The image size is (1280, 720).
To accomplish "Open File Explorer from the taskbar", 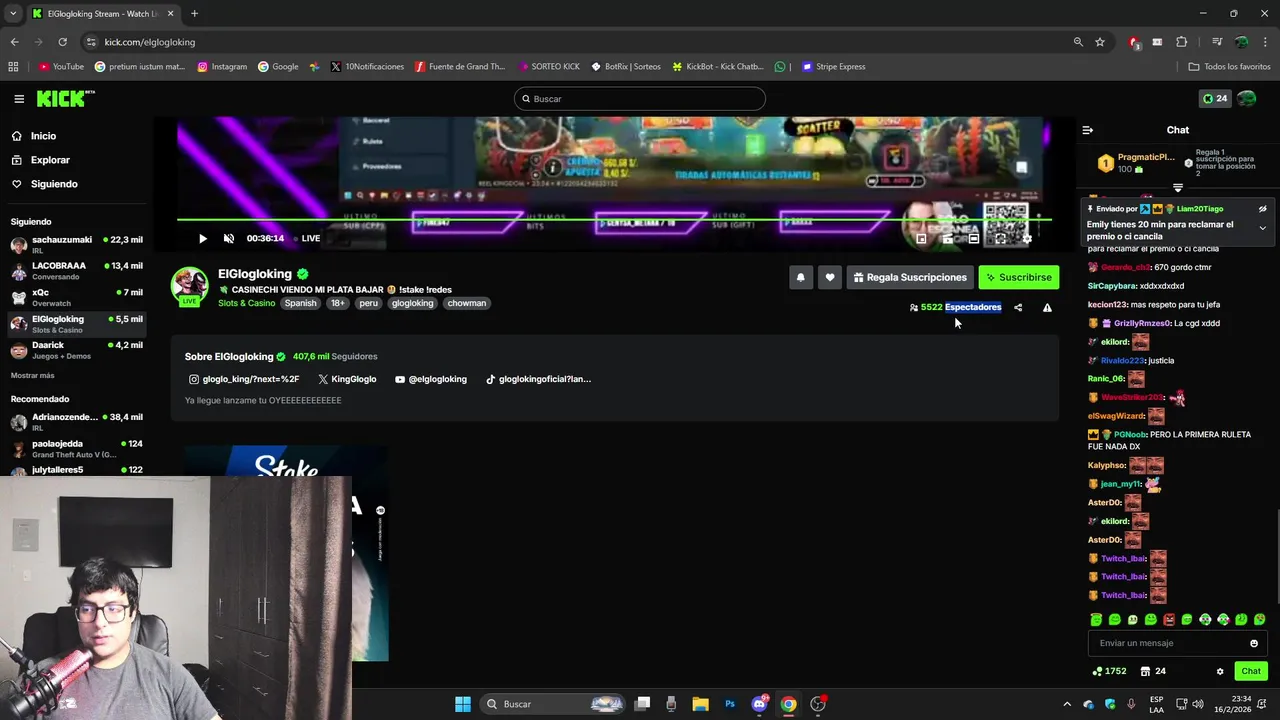I will coord(700,704).
